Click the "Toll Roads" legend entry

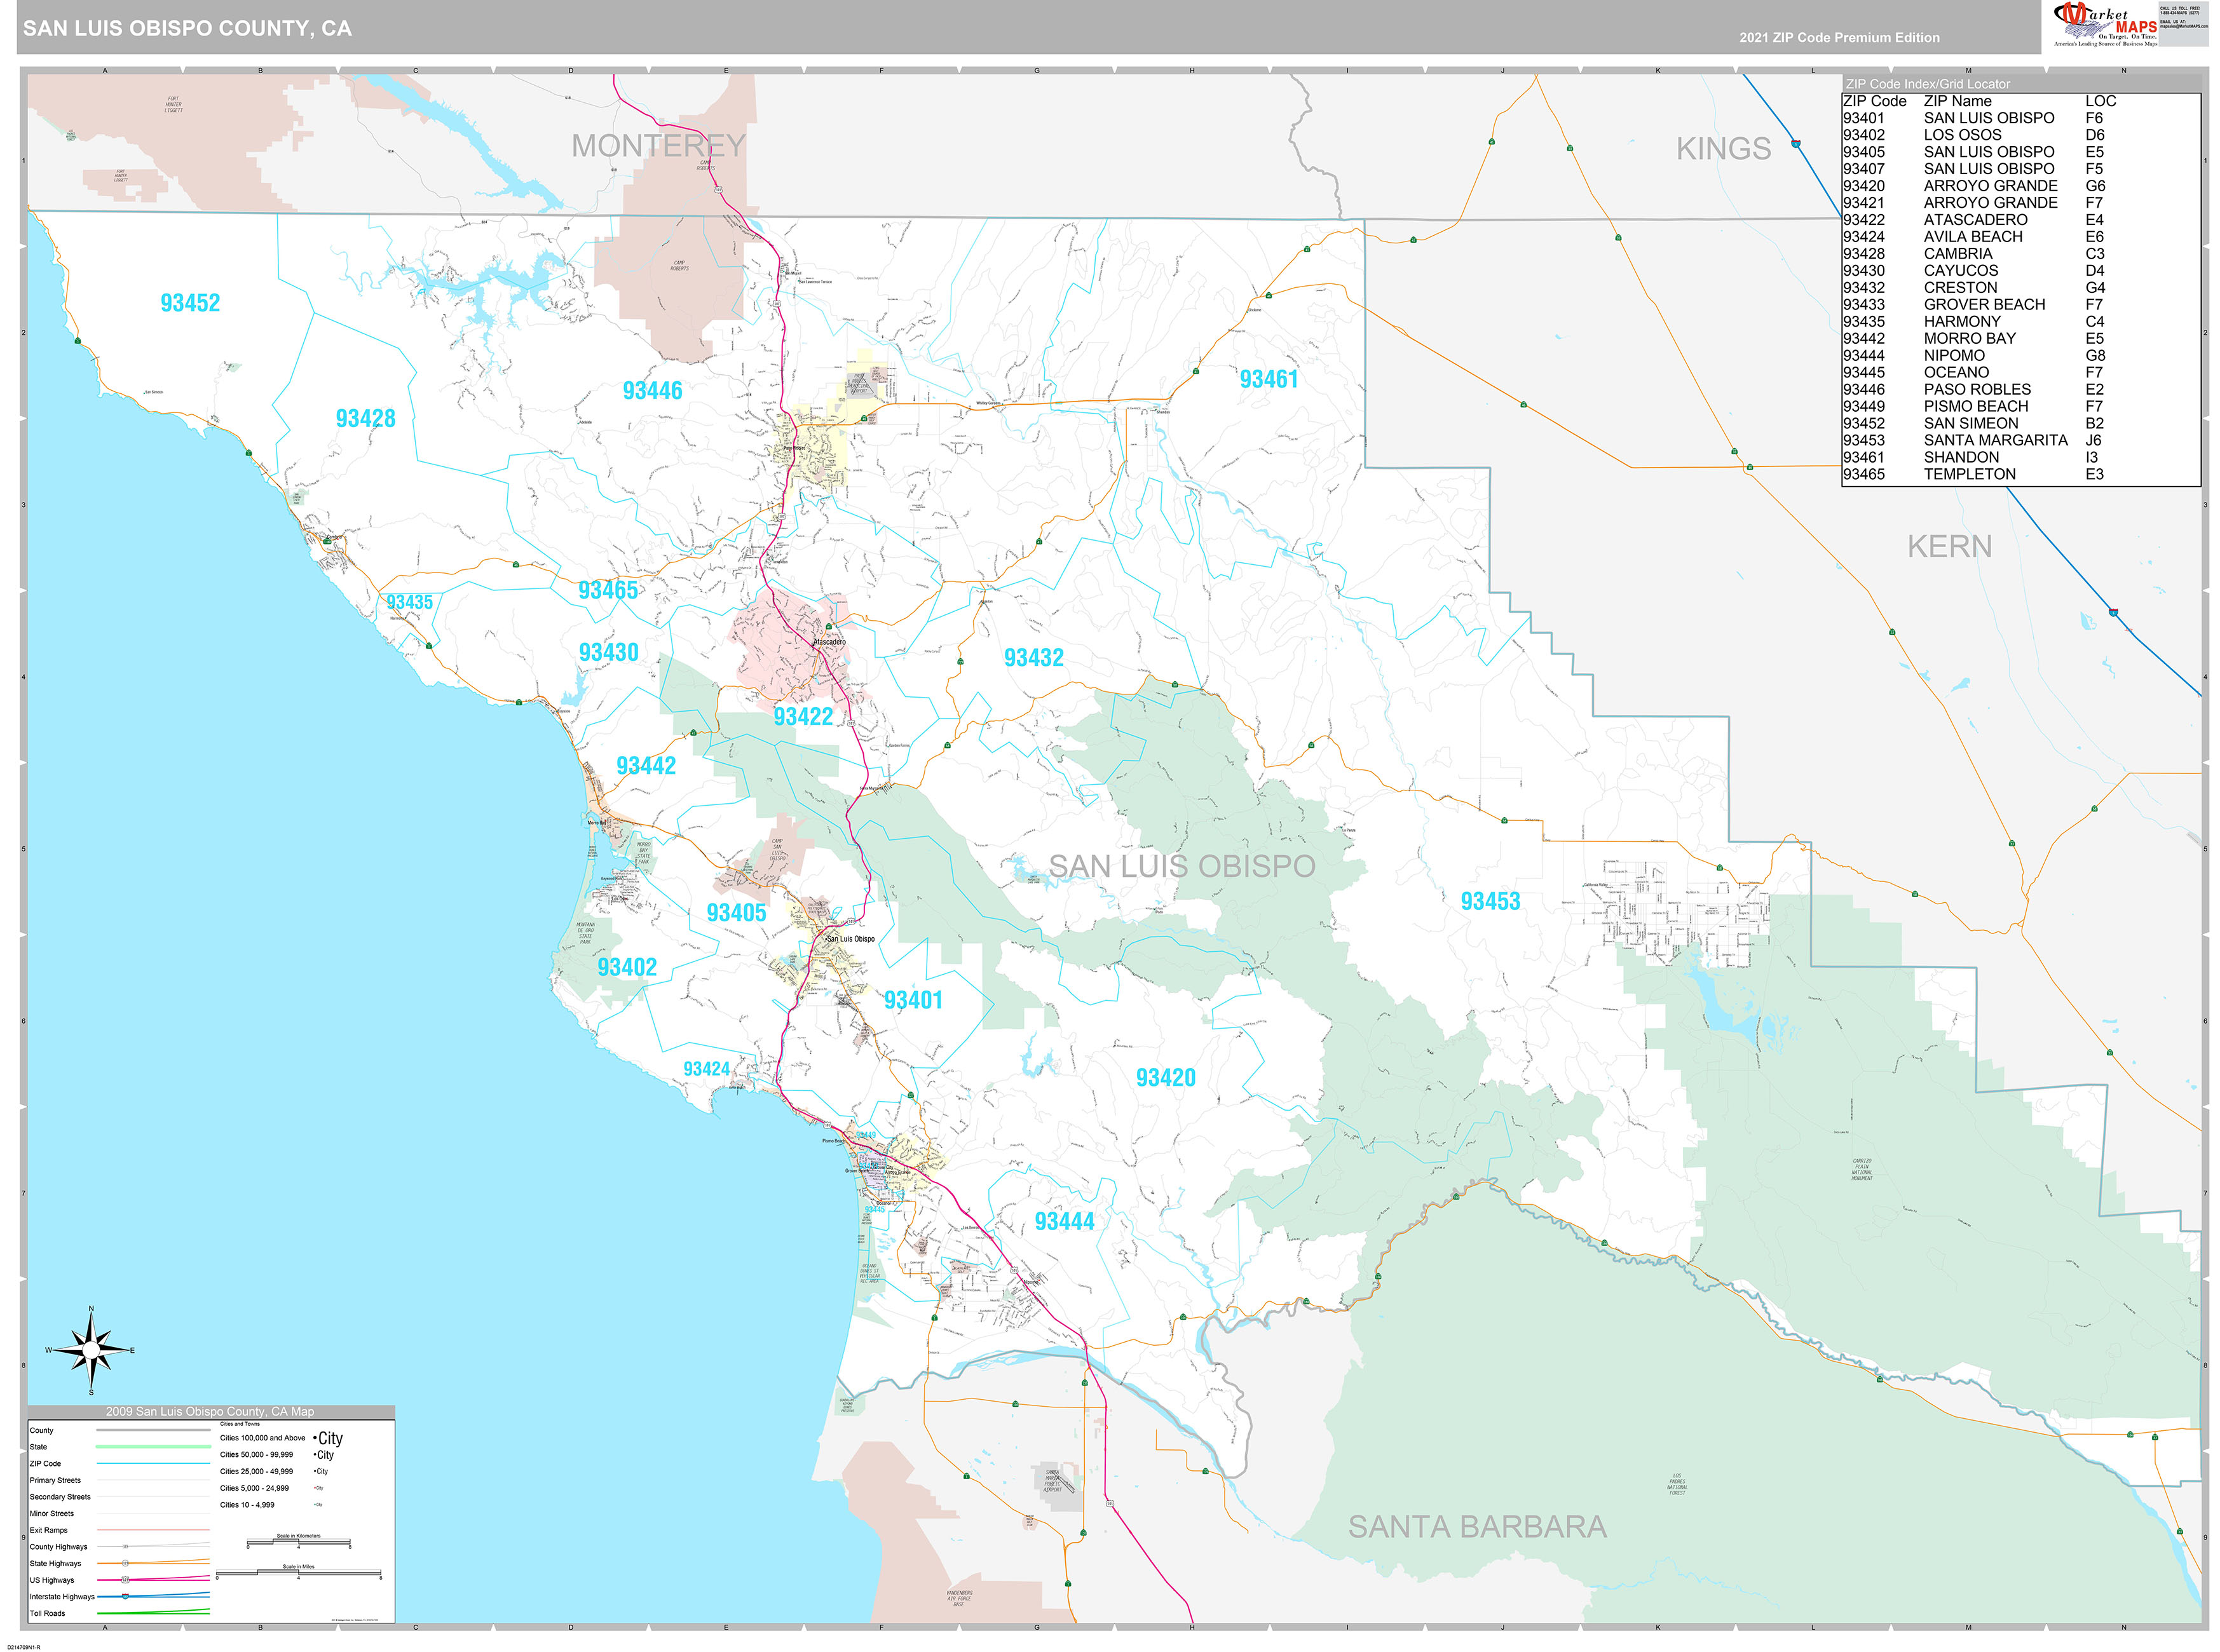119,1614
